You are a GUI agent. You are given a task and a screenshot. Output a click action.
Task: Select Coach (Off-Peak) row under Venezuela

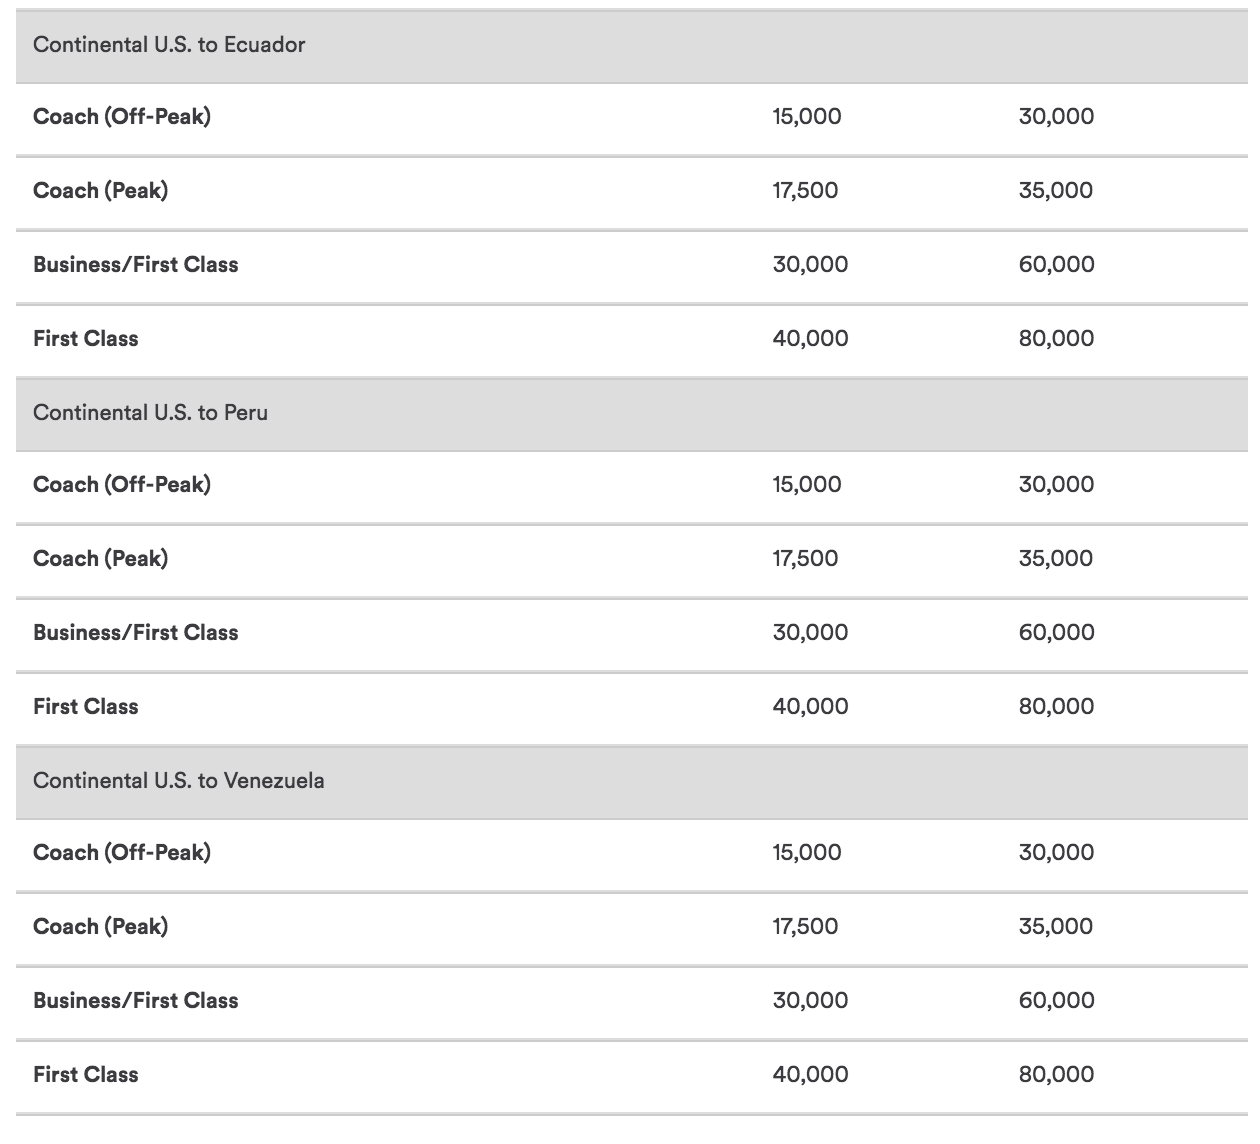point(632,854)
